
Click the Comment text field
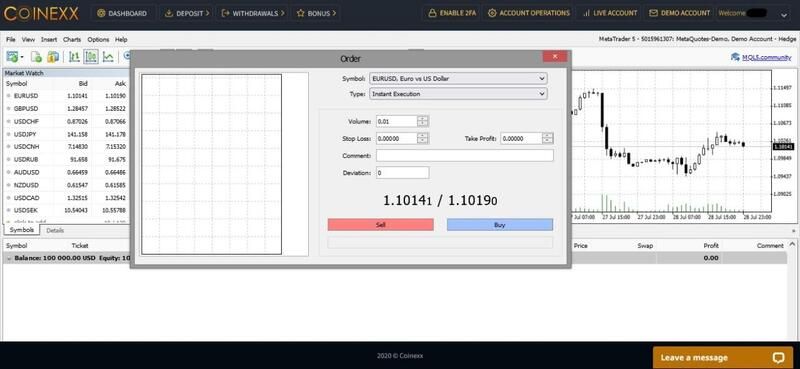click(x=465, y=155)
